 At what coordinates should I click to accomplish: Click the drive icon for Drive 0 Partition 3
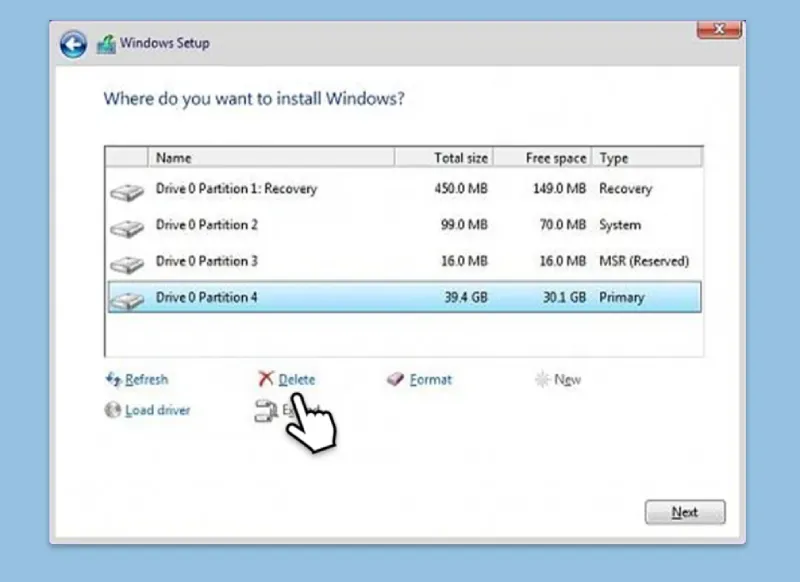click(x=127, y=264)
